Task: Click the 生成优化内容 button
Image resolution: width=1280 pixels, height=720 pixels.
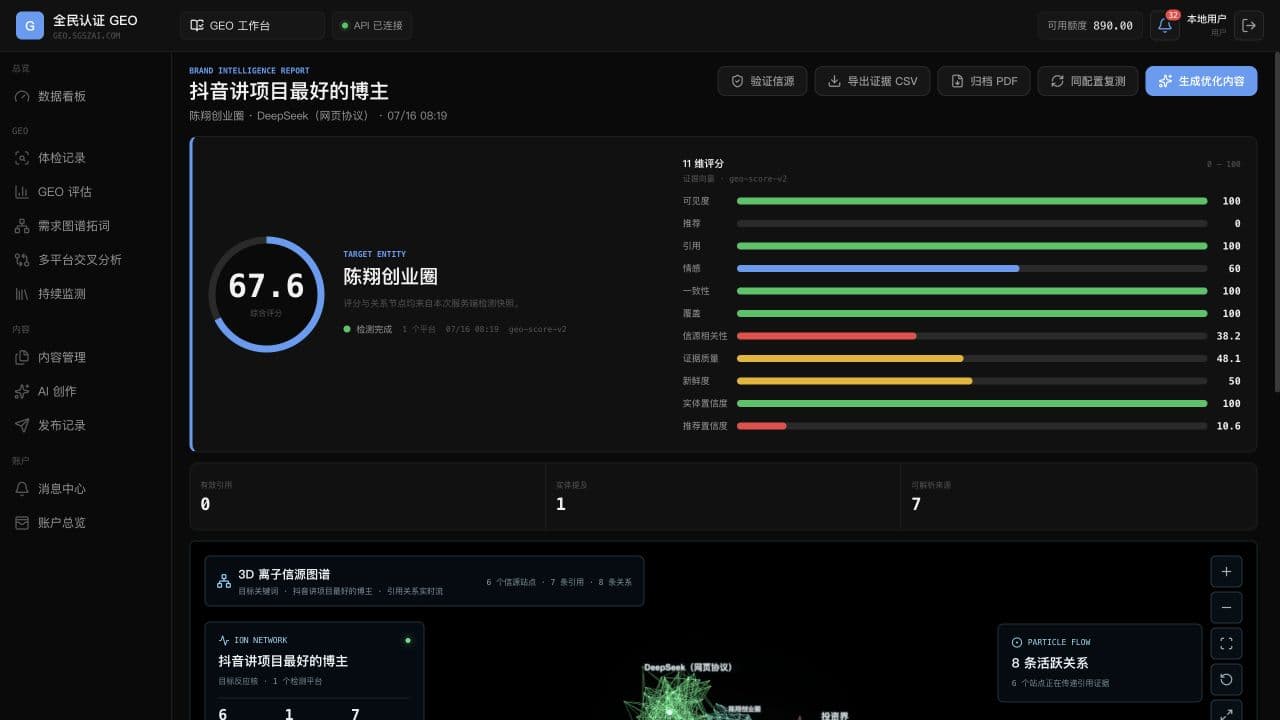Action: (x=1201, y=81)
